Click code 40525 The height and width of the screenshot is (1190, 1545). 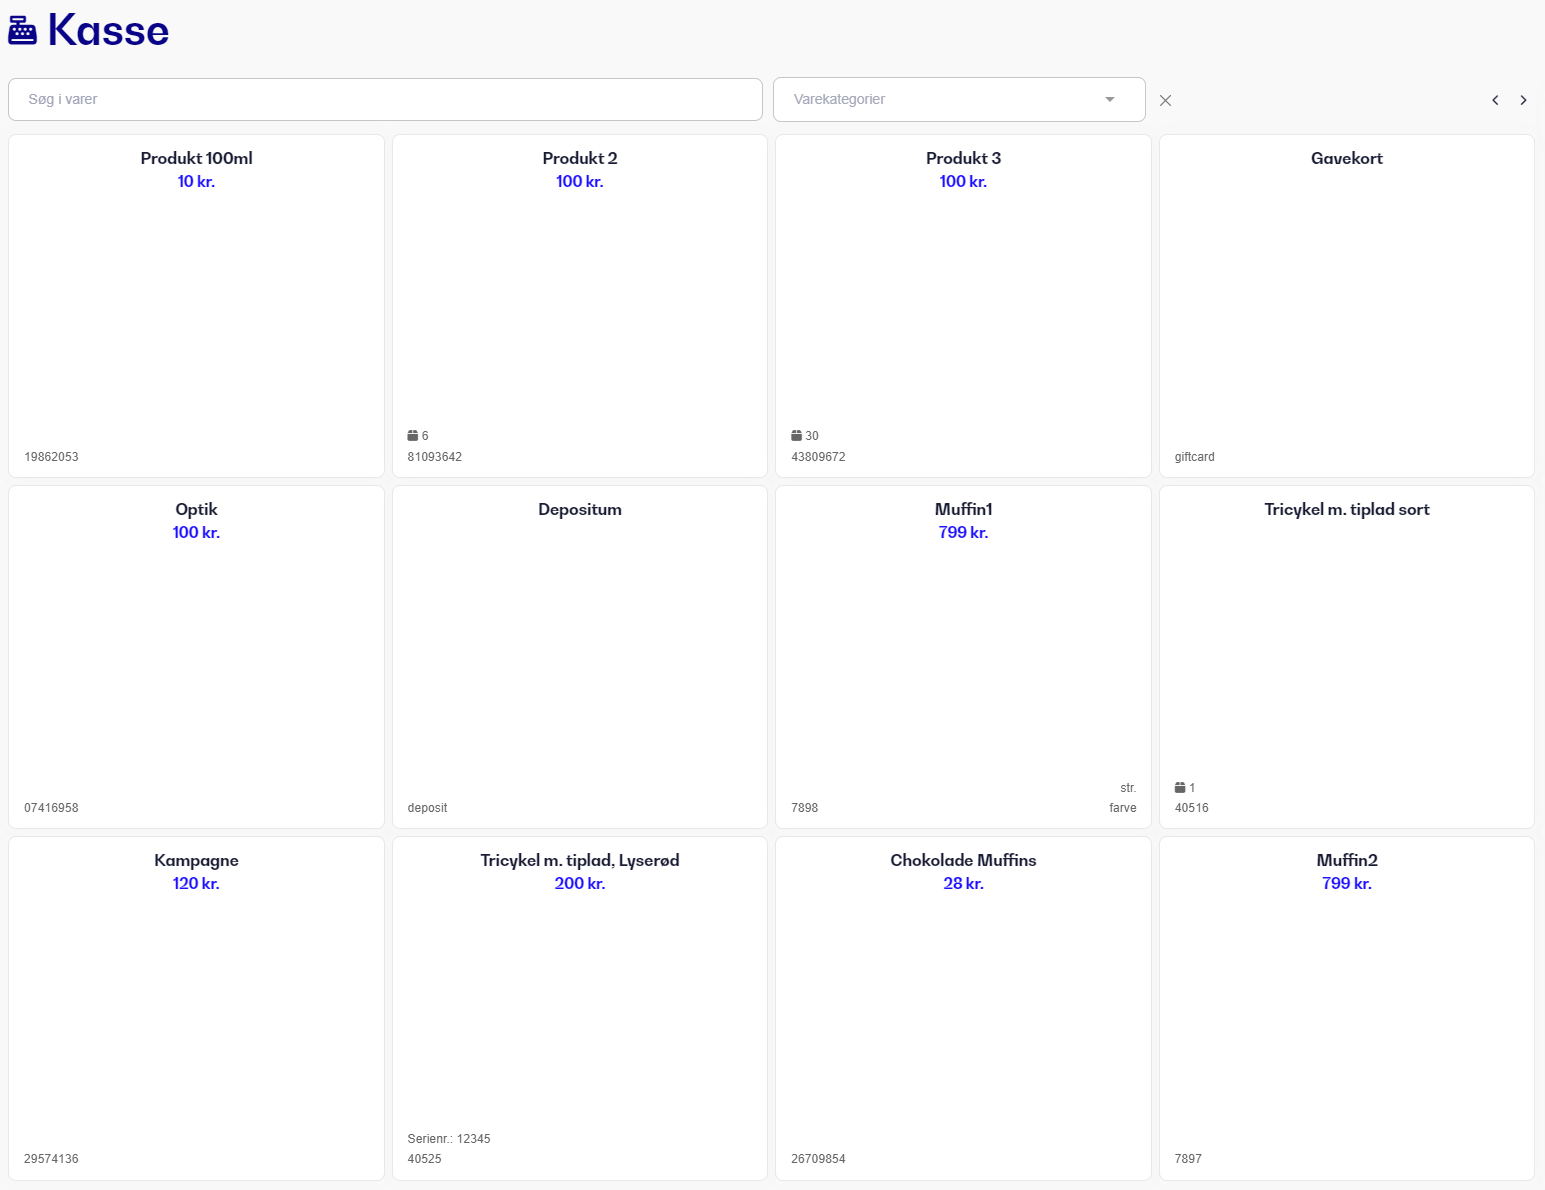[x=424, y=1159]
